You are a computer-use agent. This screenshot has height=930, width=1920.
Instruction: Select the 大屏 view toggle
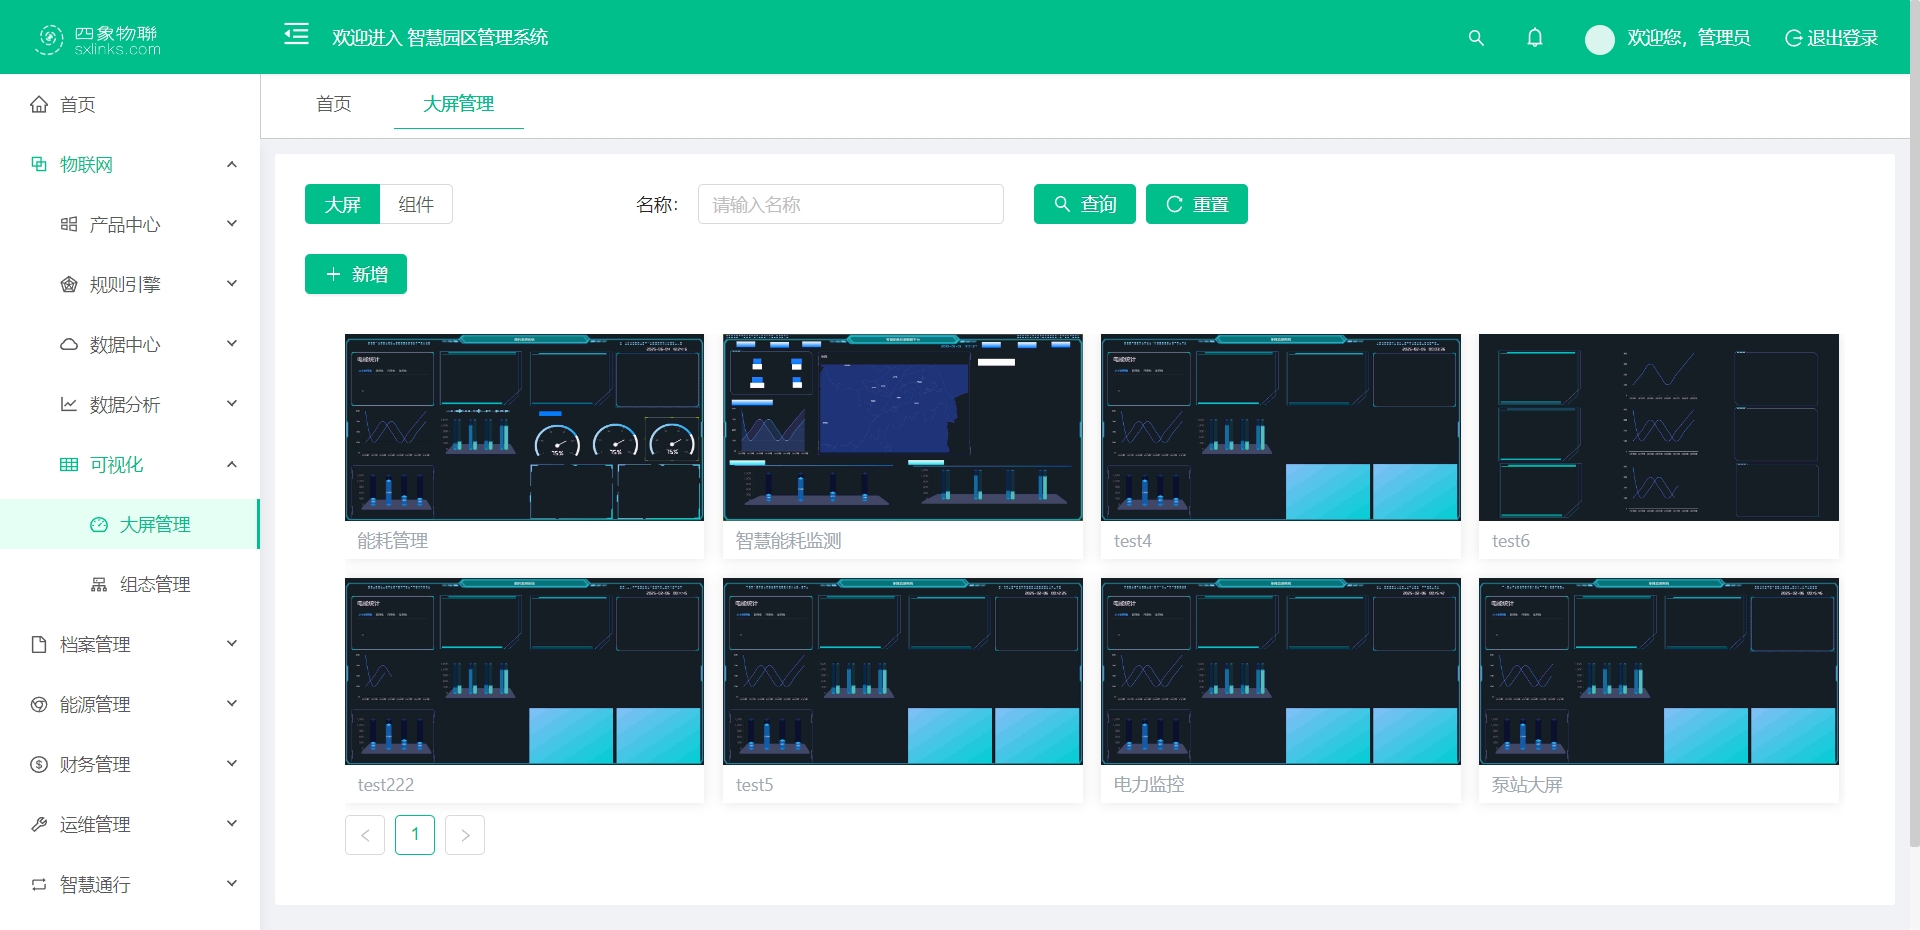click(x=342, y=205)
